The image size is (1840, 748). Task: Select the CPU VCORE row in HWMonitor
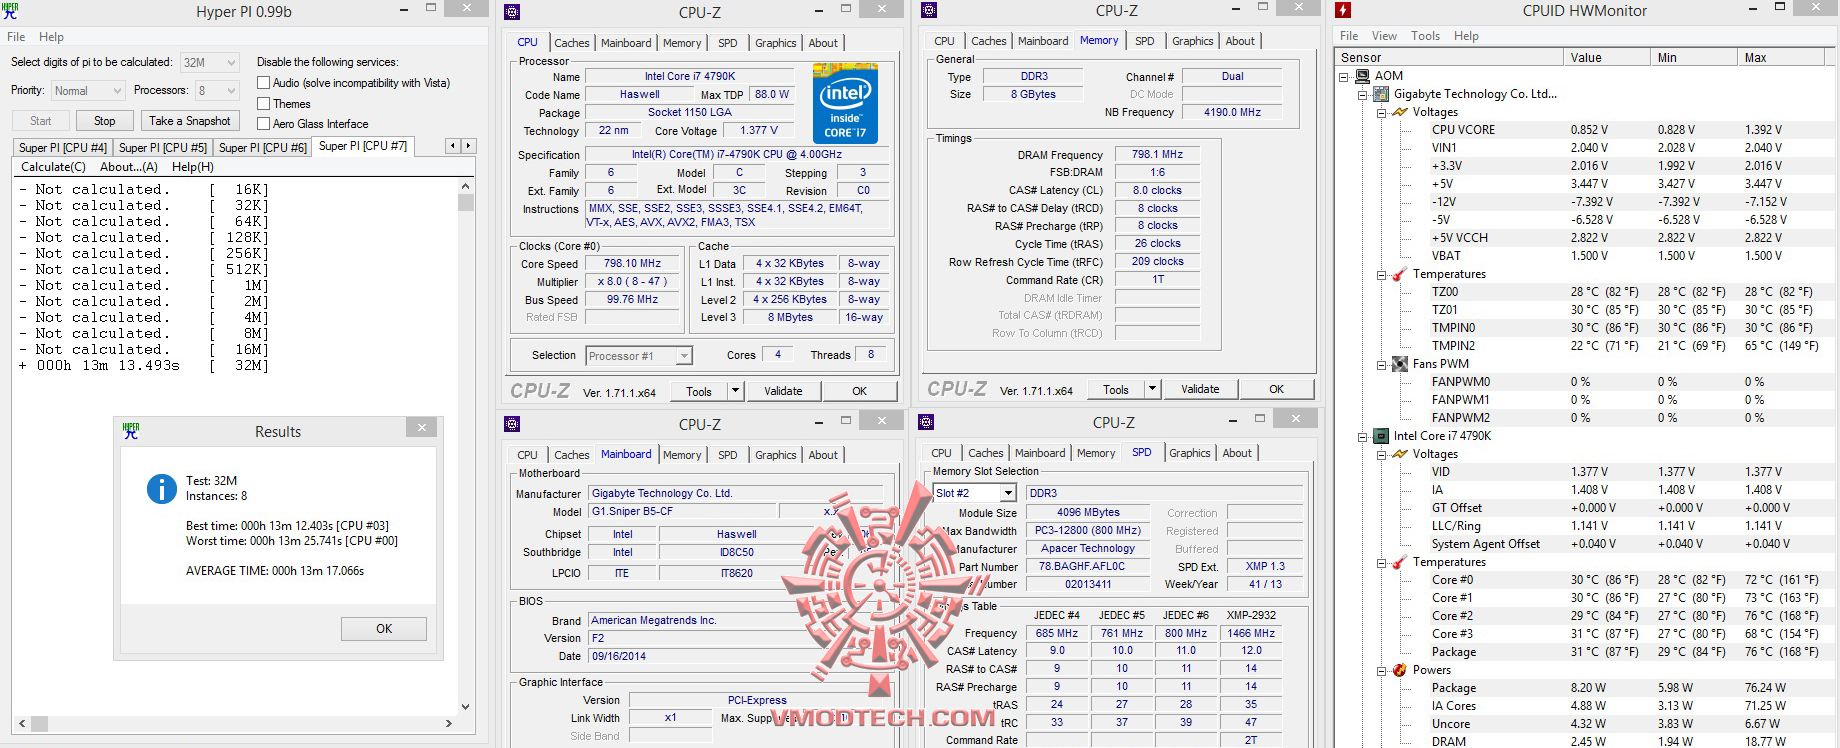[1586, 130]
